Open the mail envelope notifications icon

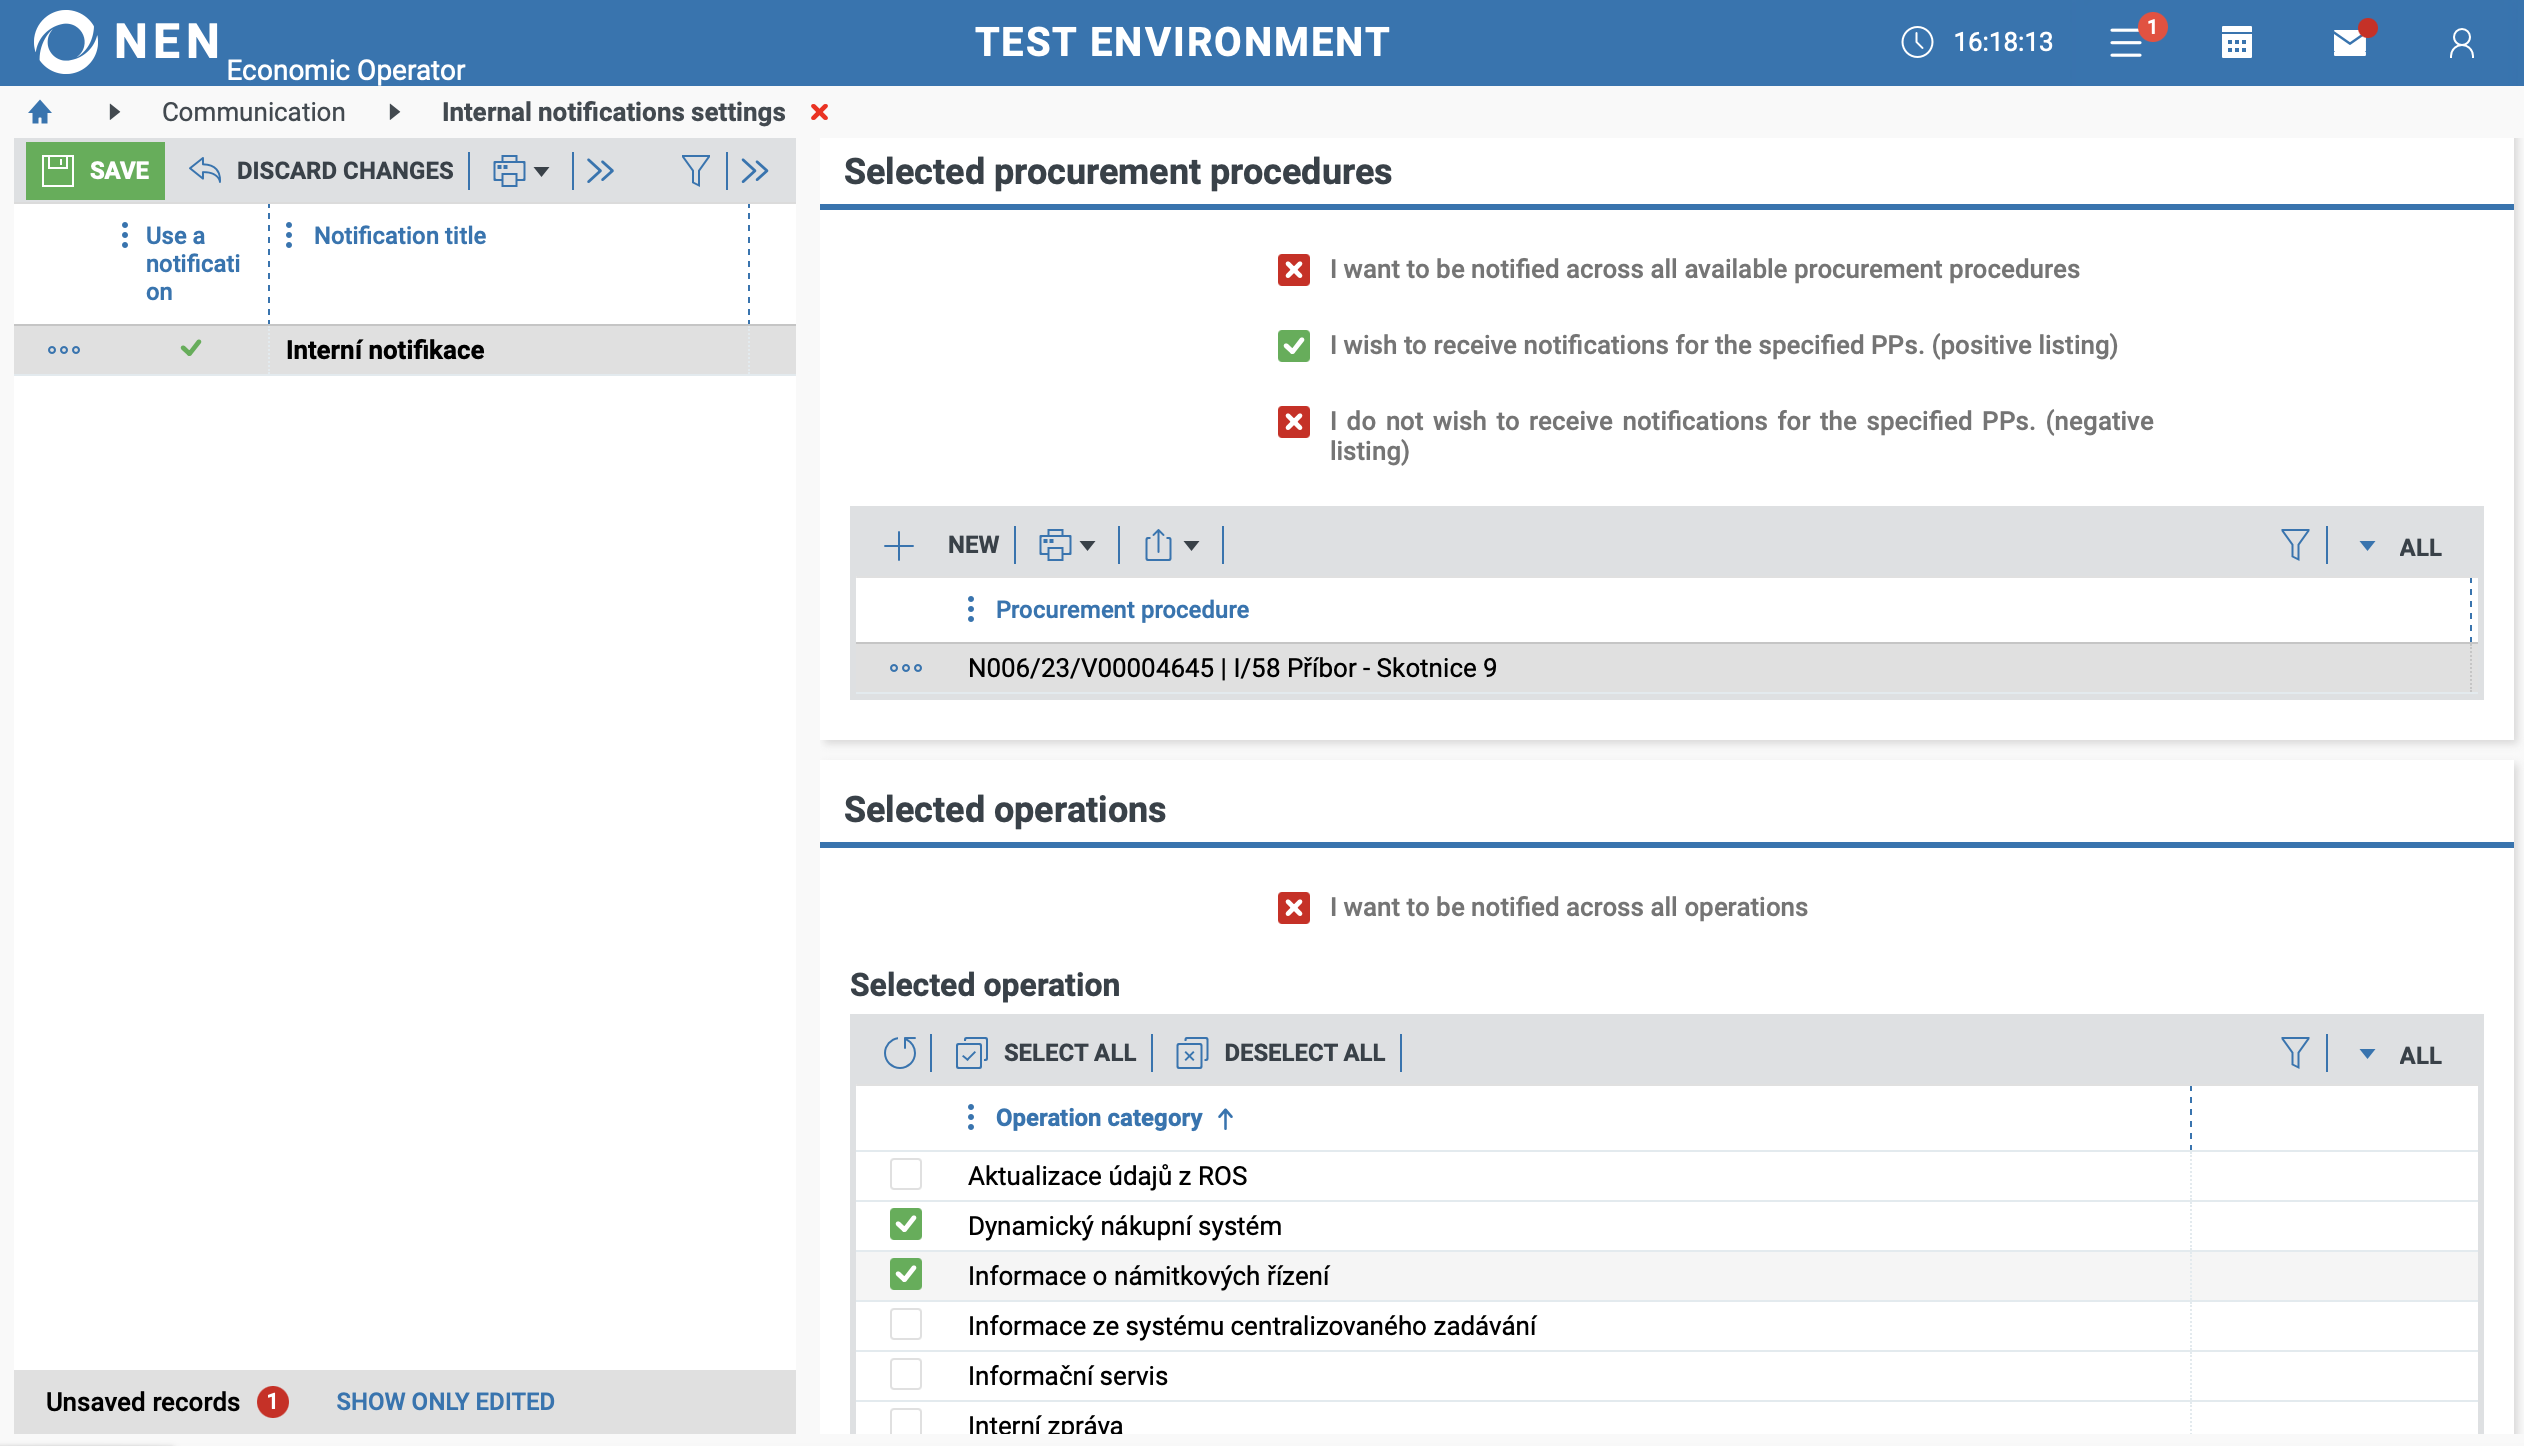(2350, 42)
